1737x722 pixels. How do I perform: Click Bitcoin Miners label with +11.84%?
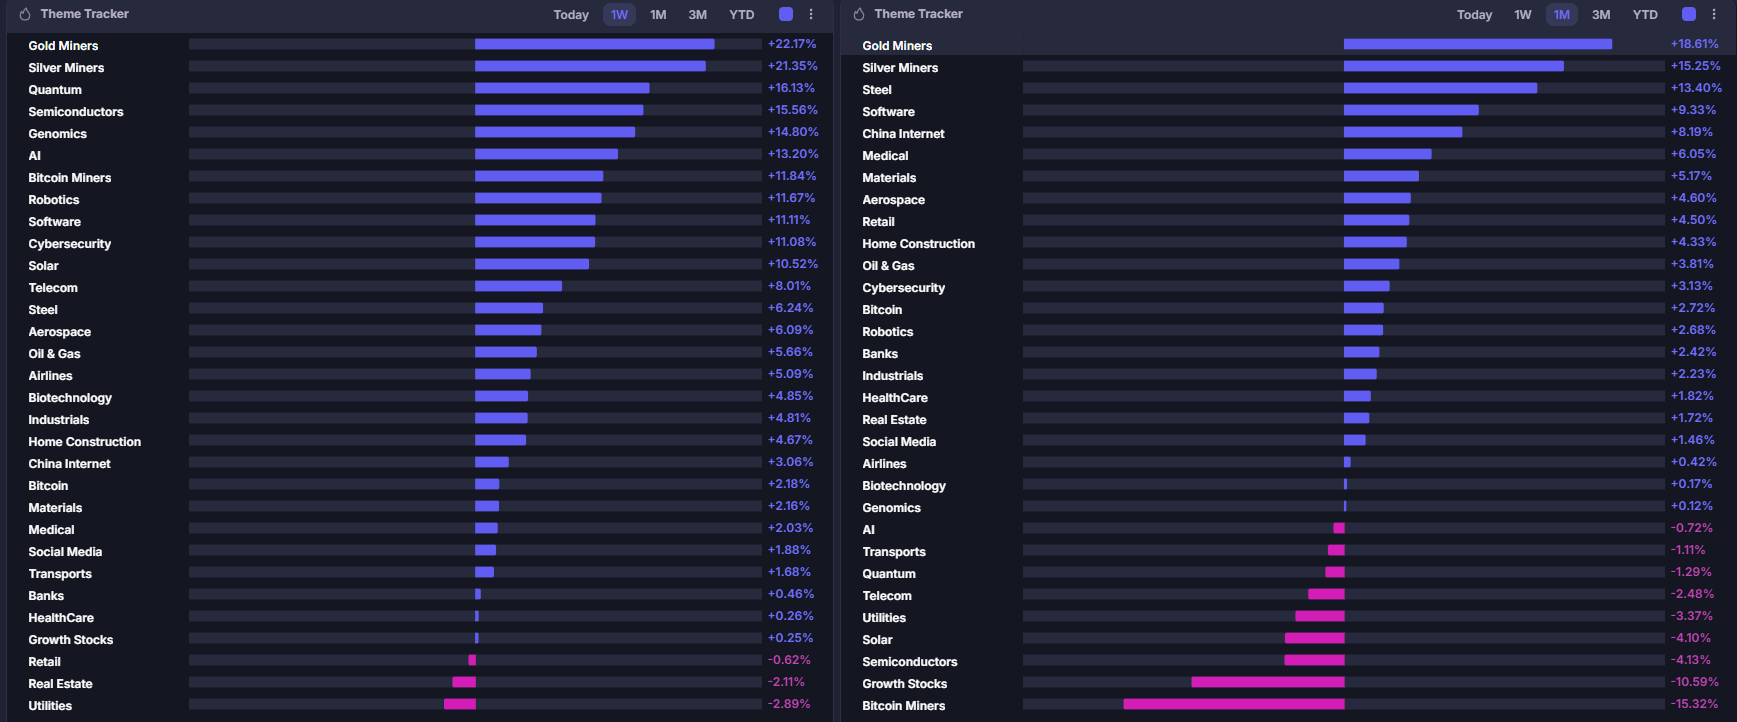70,178
